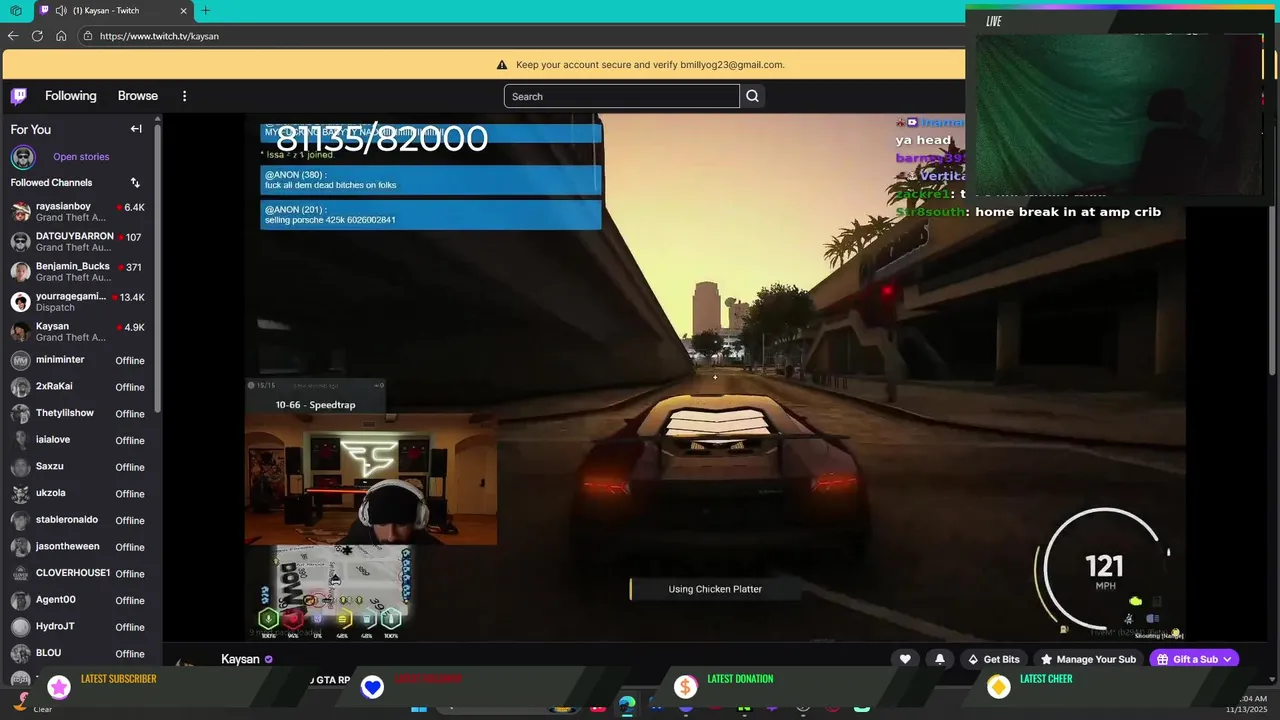The height and width of the screenshot is (720, 1280).
Task: Click the search magnifier button
Action: pyautogui.click(x=752, y=96)
